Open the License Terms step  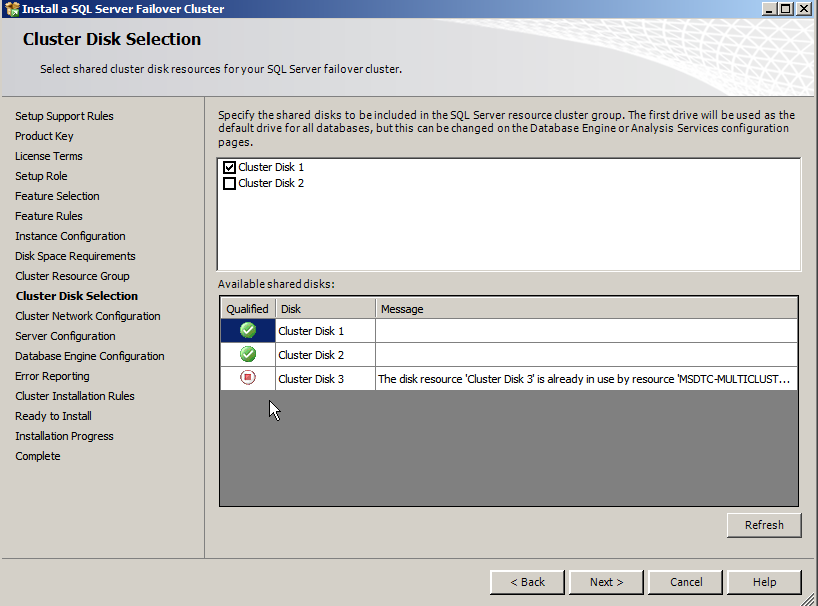(48, 155)
